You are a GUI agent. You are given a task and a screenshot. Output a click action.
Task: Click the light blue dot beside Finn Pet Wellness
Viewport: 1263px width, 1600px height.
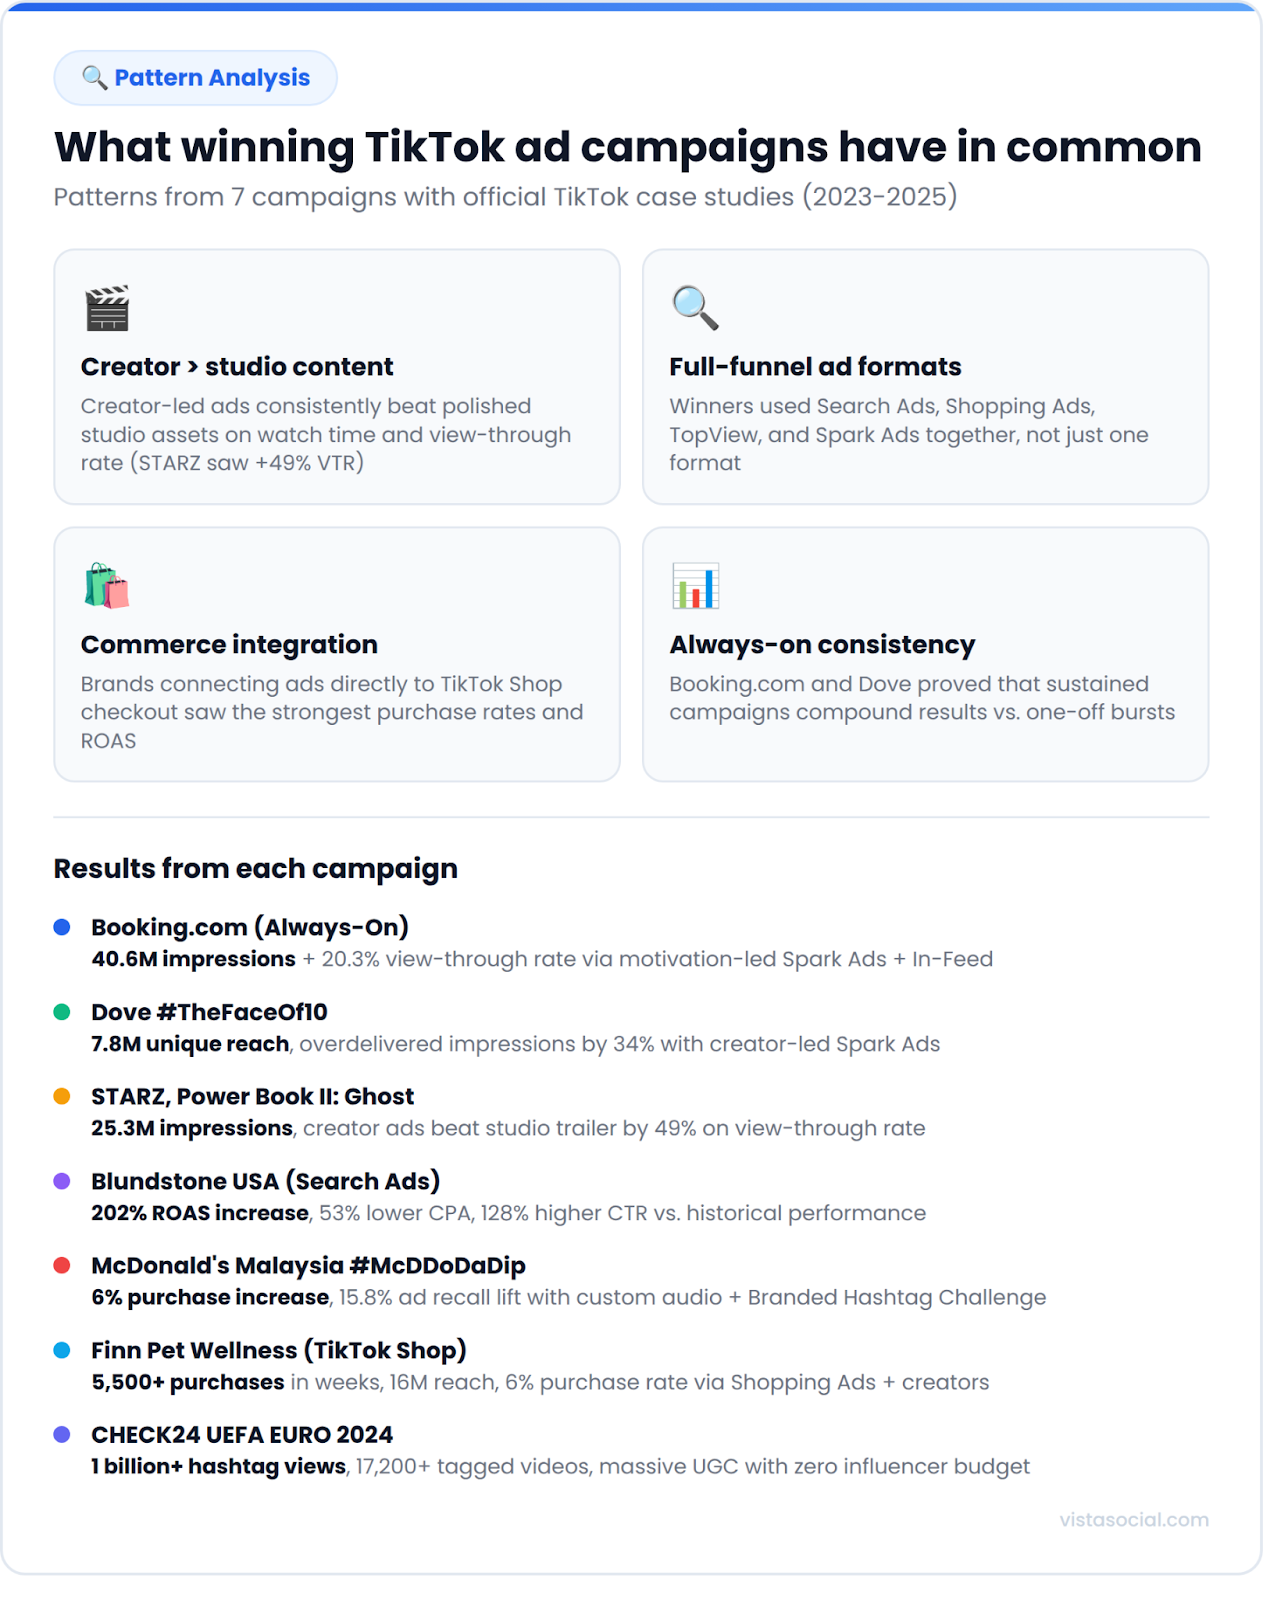(62, 1350)
